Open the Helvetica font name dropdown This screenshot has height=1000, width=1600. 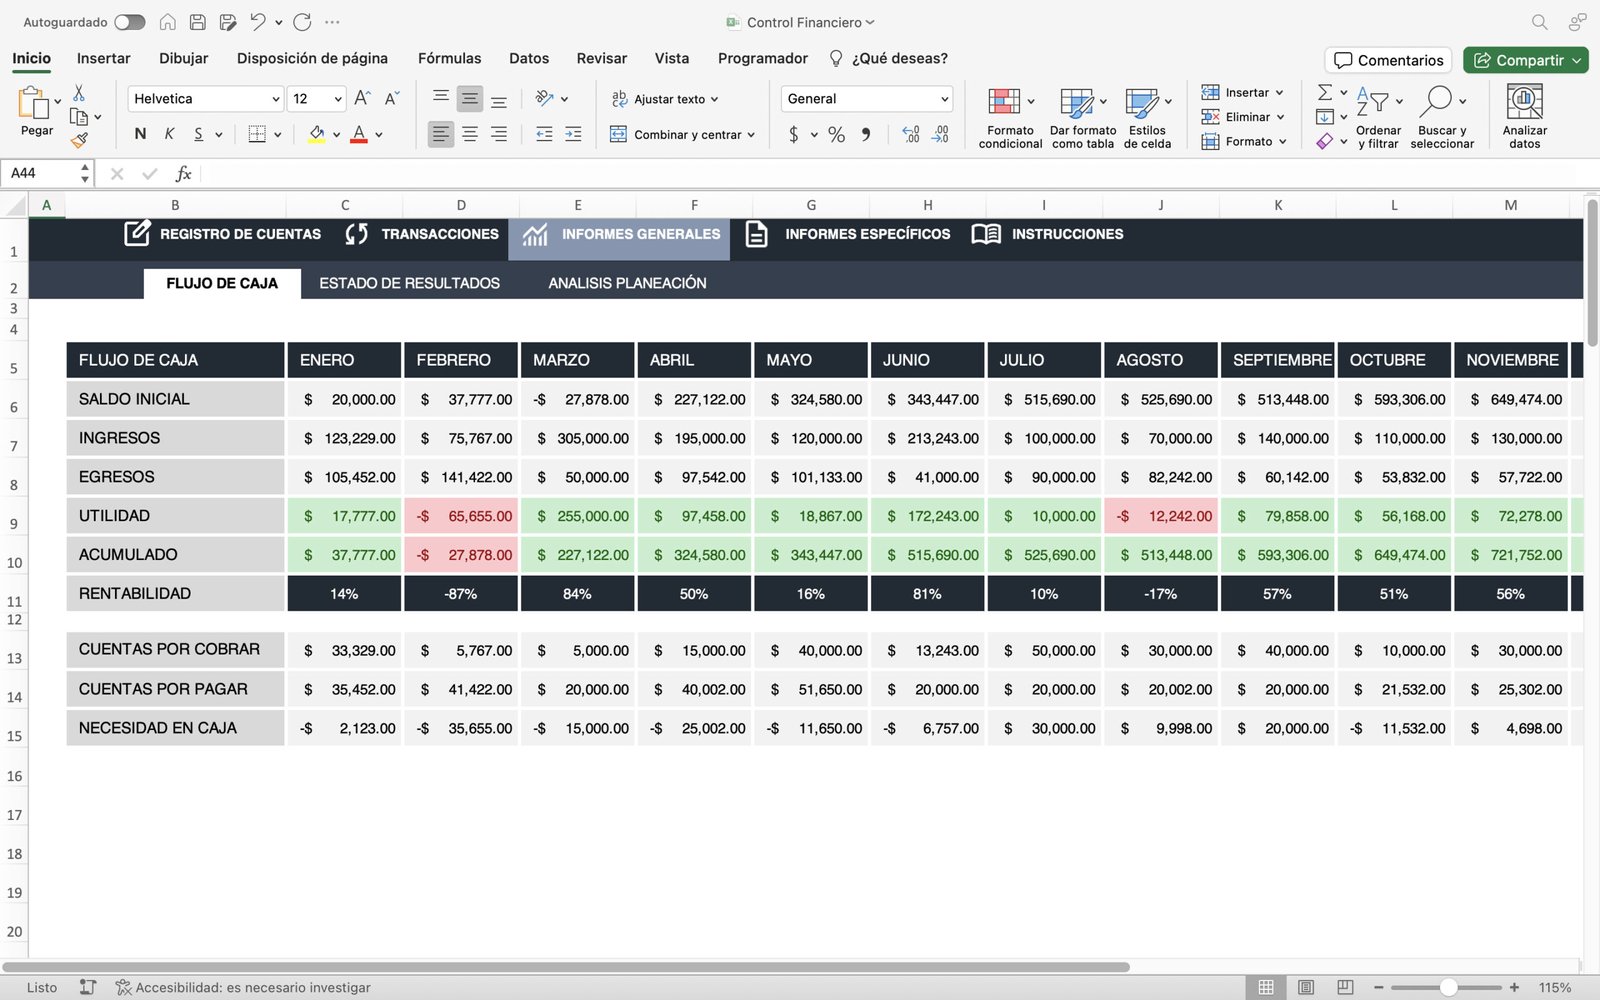pyautogui.click(x=276, y=99)
